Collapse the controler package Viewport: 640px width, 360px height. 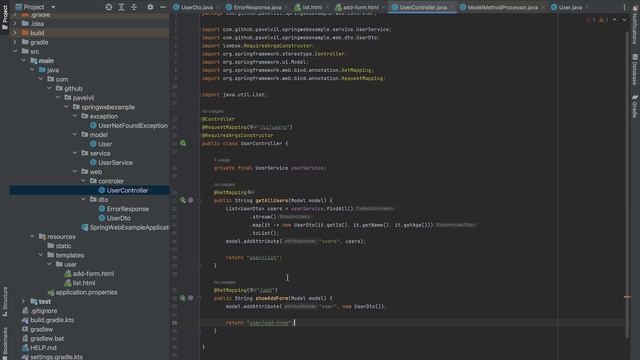coord(84,181)
